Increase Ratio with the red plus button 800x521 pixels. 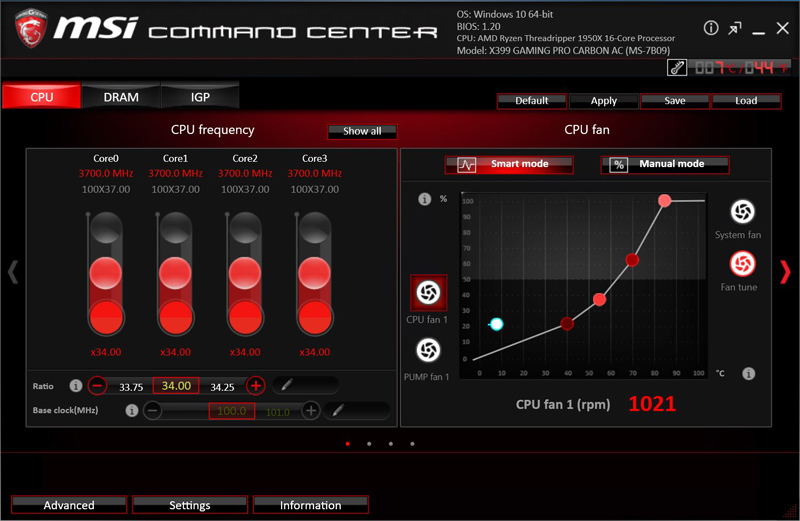(x=256, y=385)
